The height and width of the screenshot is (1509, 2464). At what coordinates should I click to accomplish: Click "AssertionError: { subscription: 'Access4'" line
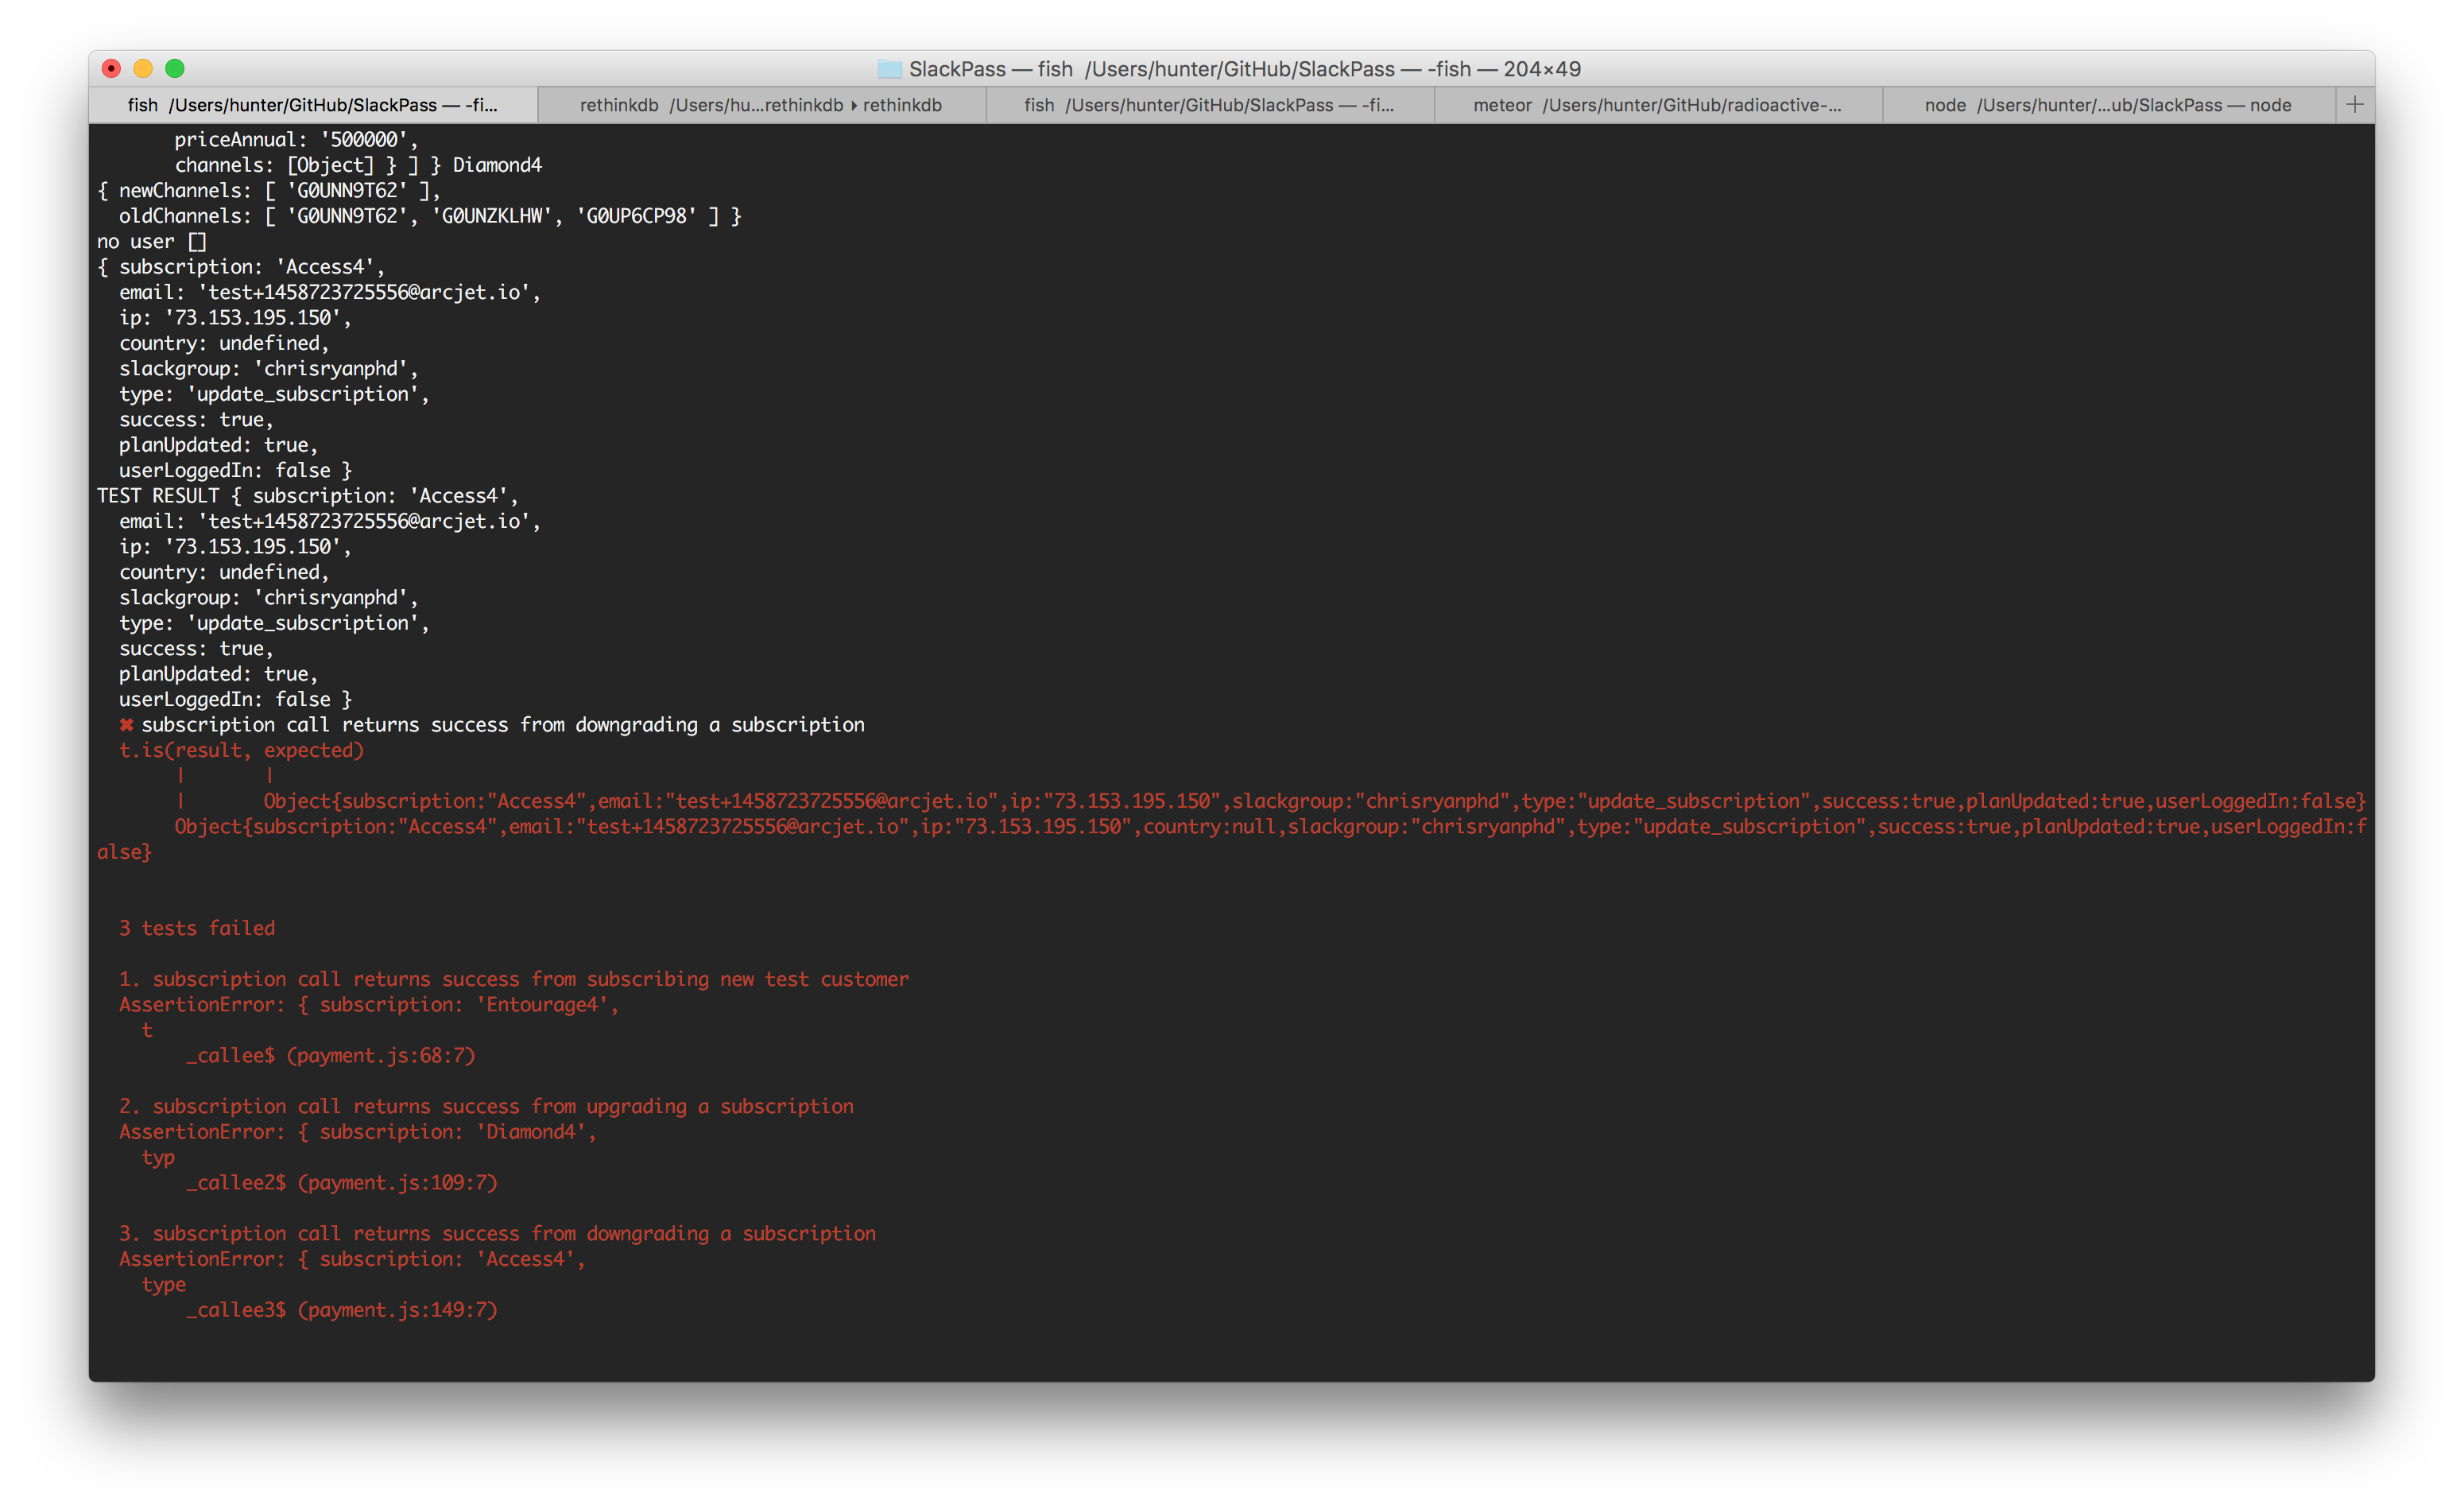[352, 1258]
